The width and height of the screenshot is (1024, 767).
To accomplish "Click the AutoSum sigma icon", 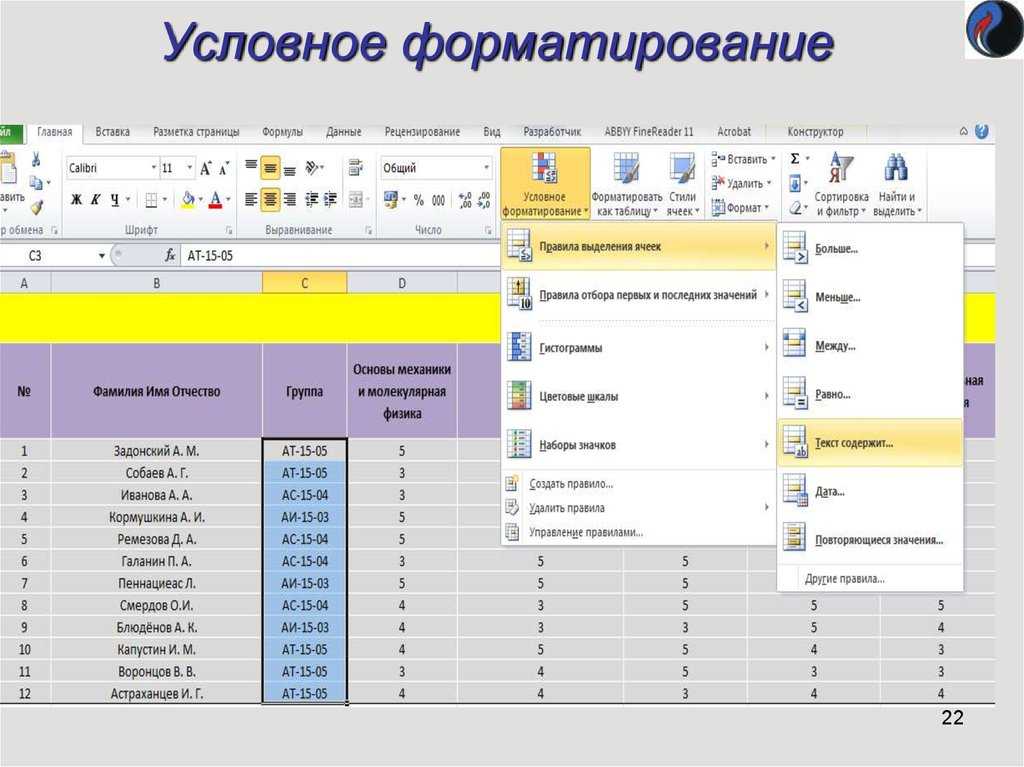I will point(795,159).
